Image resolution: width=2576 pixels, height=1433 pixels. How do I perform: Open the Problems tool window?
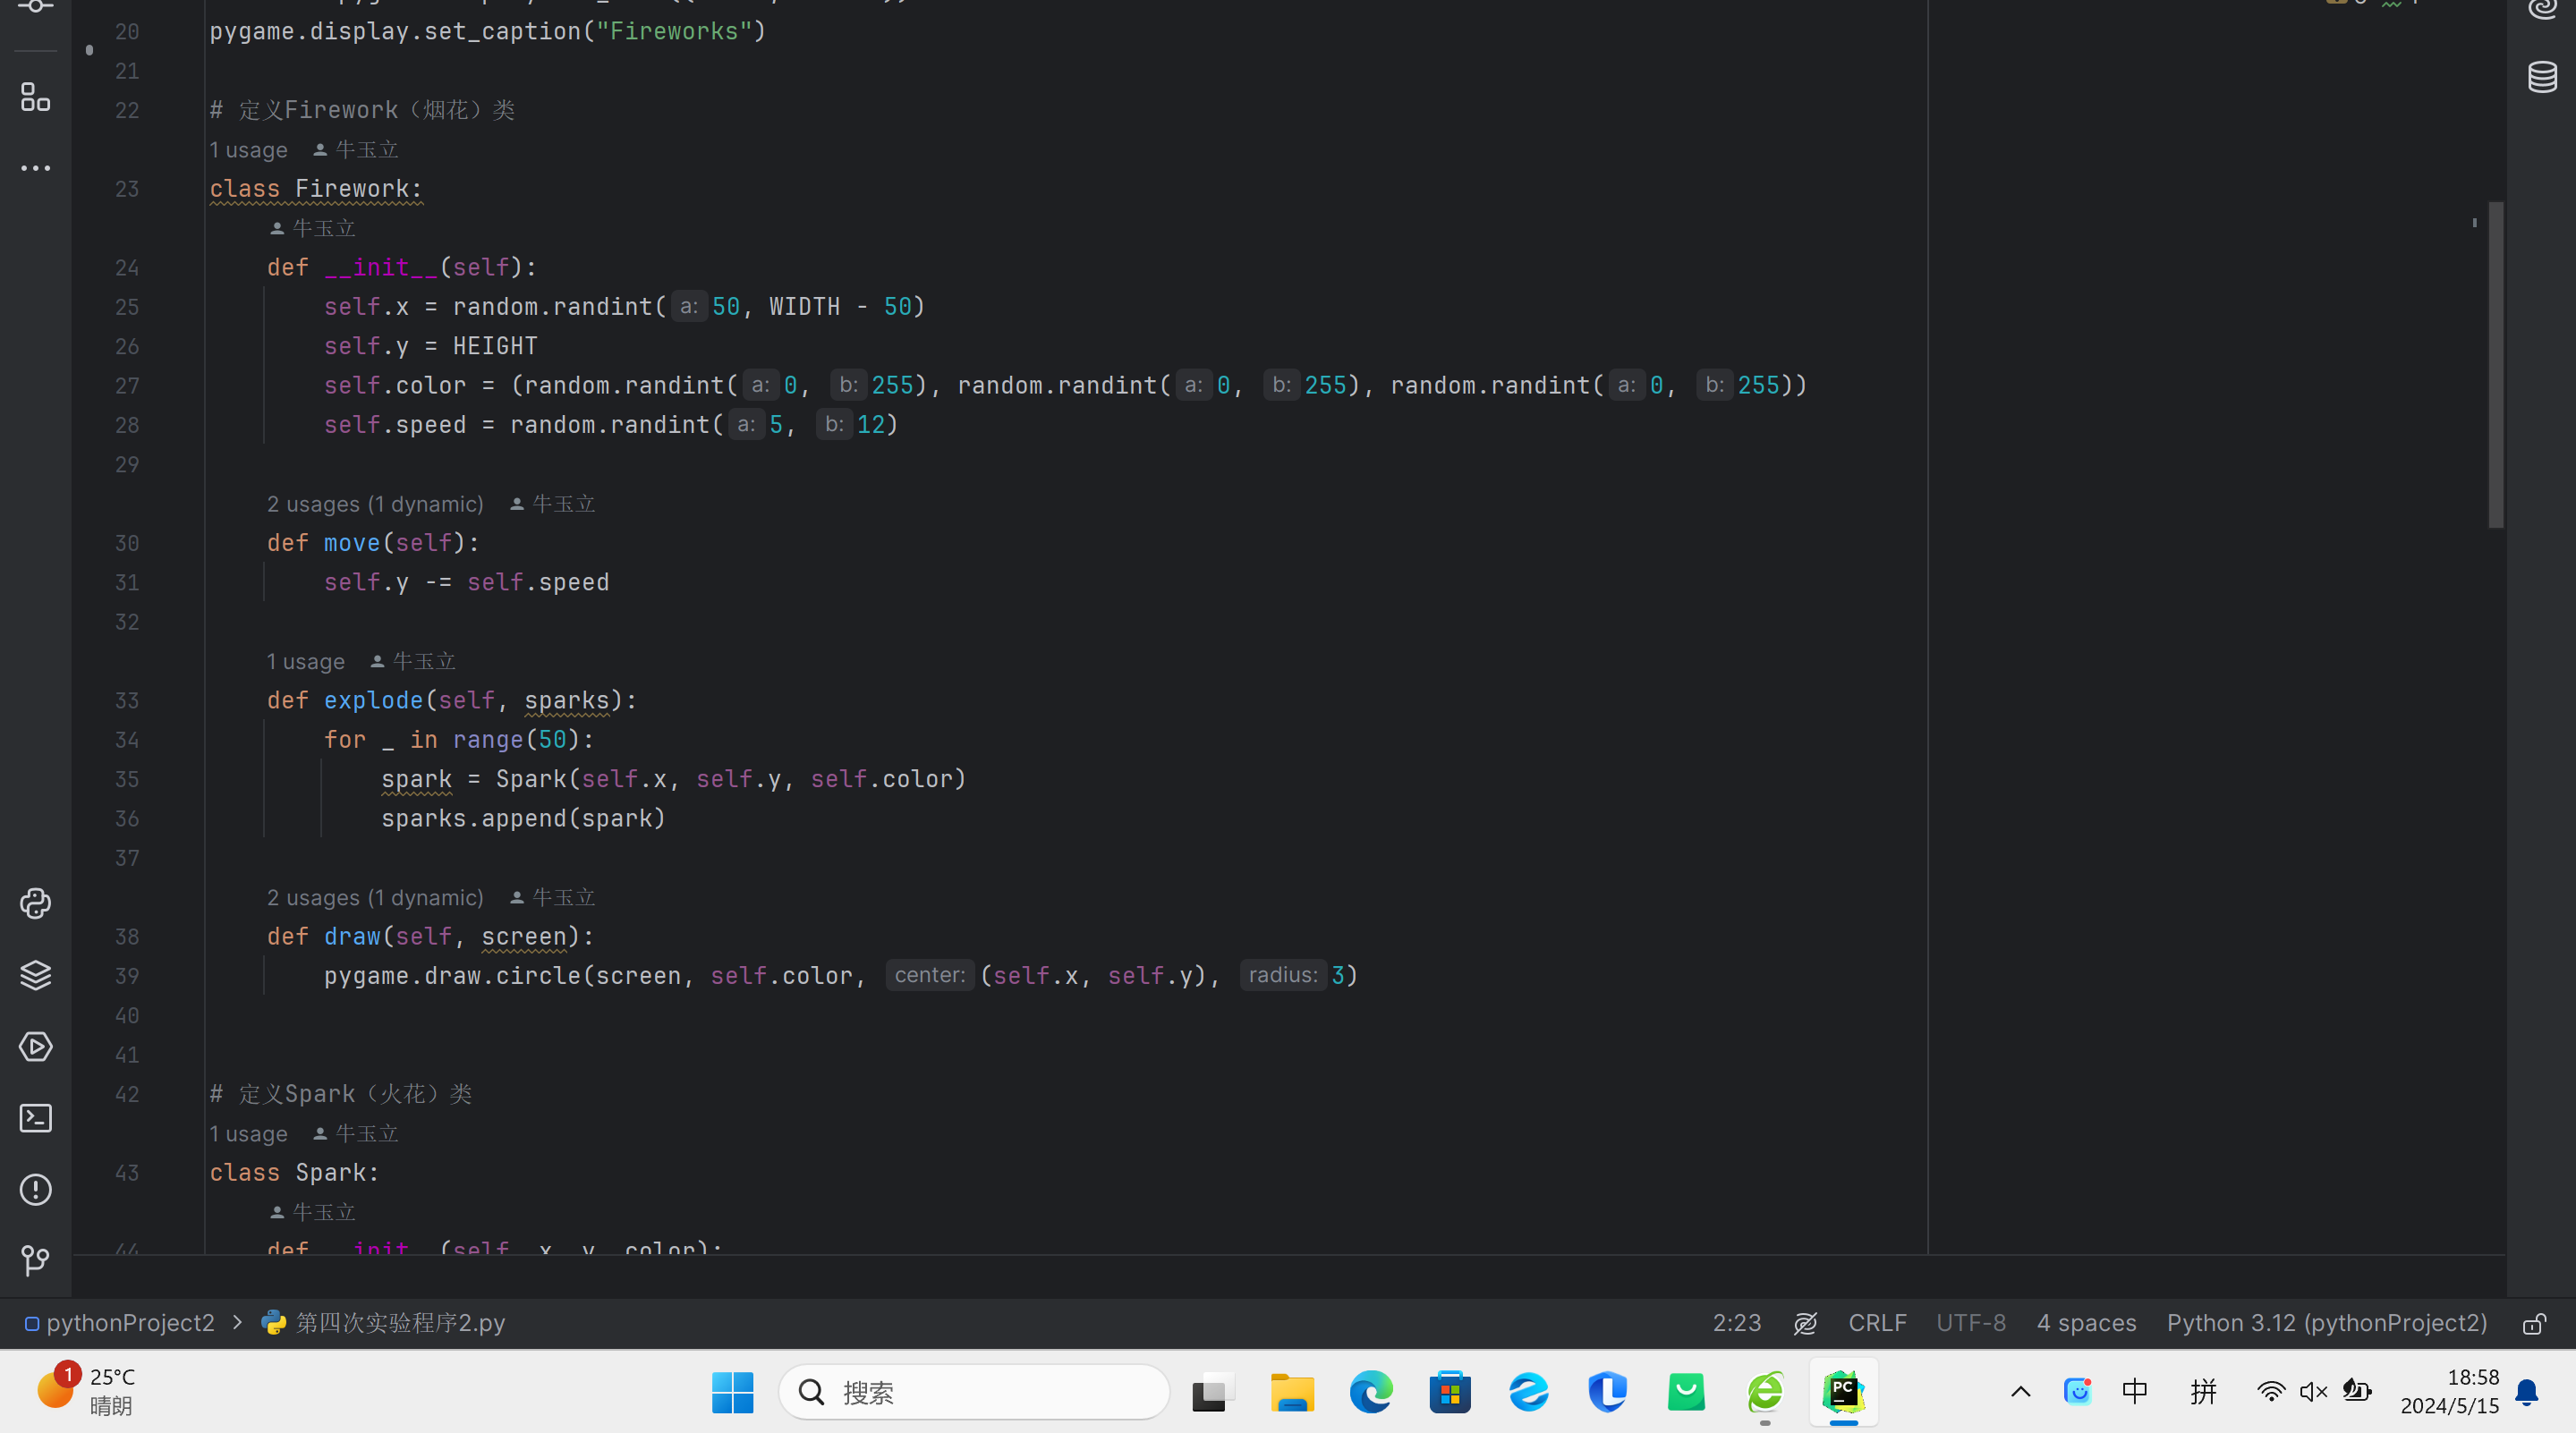(35, 1189)
